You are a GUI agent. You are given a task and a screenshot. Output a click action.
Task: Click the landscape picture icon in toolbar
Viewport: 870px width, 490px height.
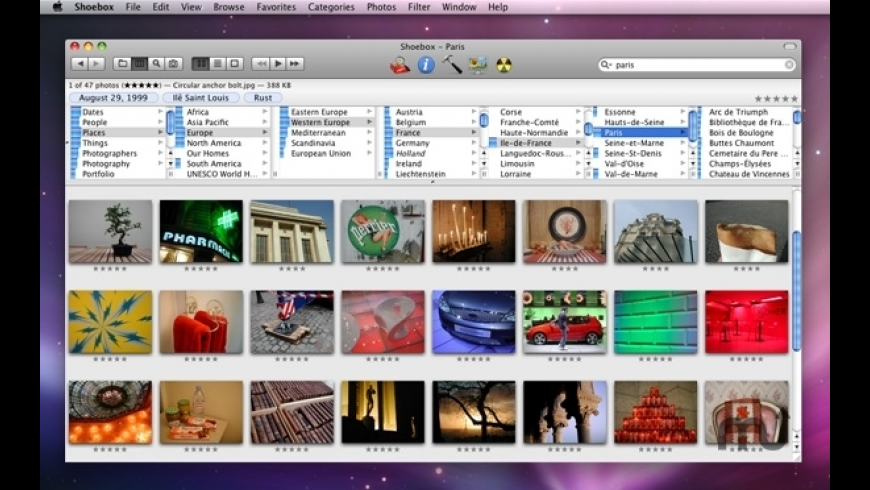(478, 65)
